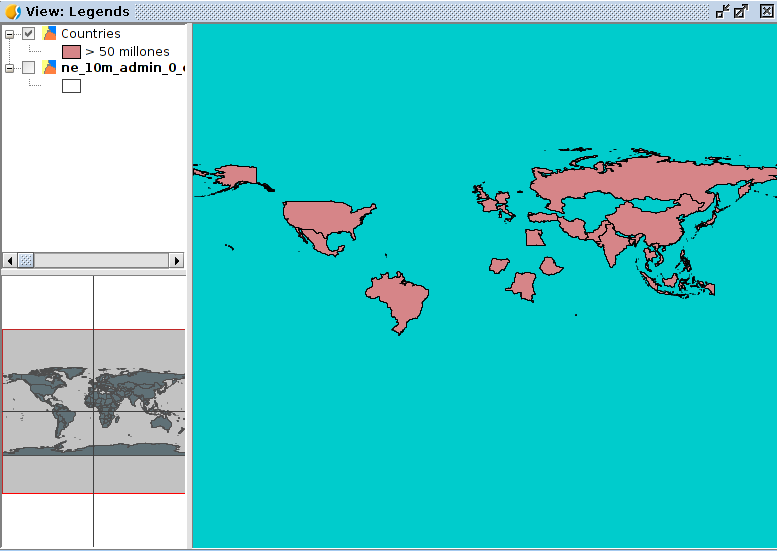The image size is (777, 551).
Task: Collapse the Countries layer tree node
Action: [9, 34]
